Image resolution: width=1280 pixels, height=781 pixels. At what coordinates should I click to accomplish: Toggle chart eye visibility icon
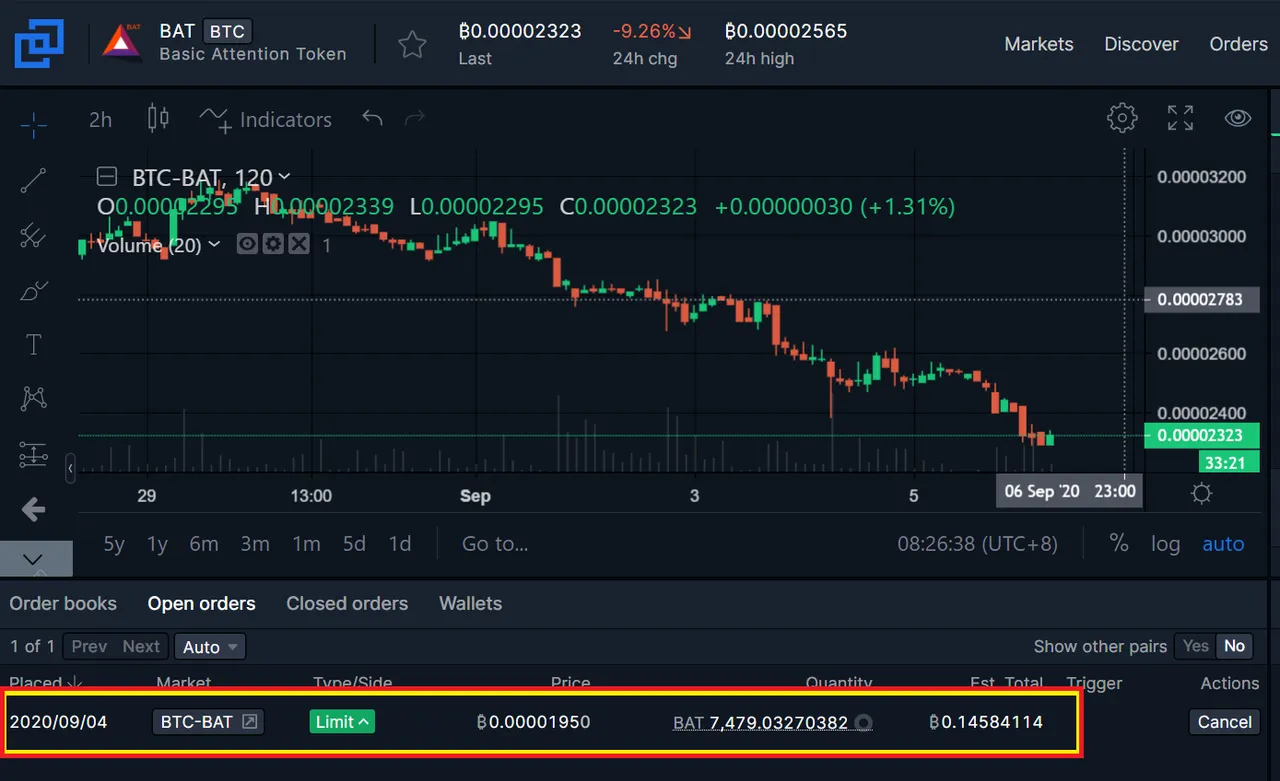coord(1238,118)
